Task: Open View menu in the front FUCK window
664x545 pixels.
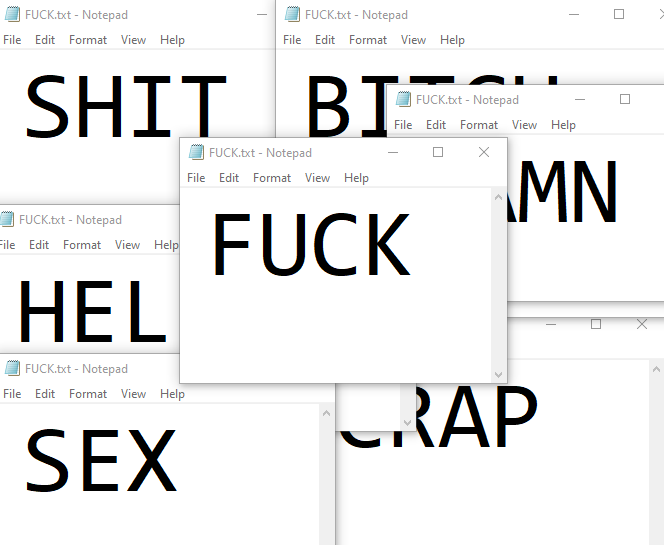Action: [317, 178]
